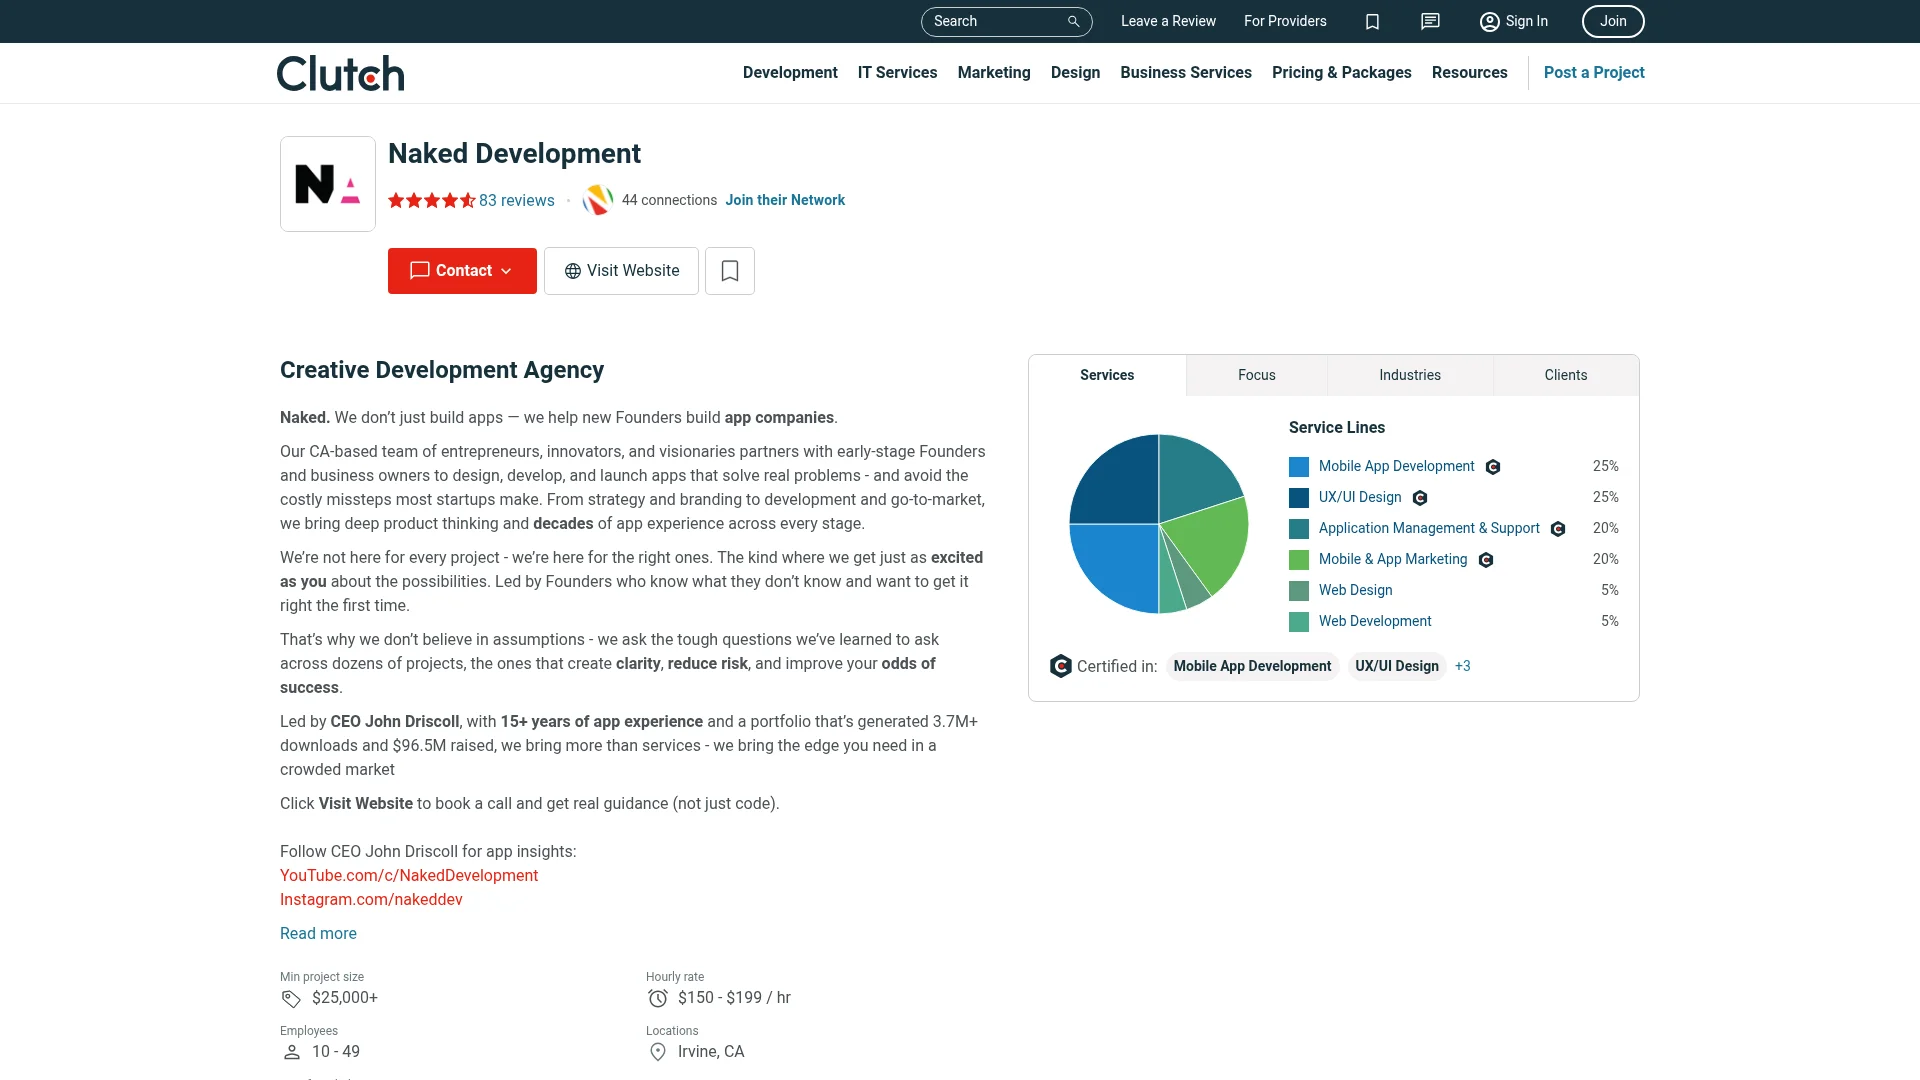Screen dimensions: 1920x1080
Task: Open saved bookmarks icon in top bar
Action: (x=1372, y=21)
